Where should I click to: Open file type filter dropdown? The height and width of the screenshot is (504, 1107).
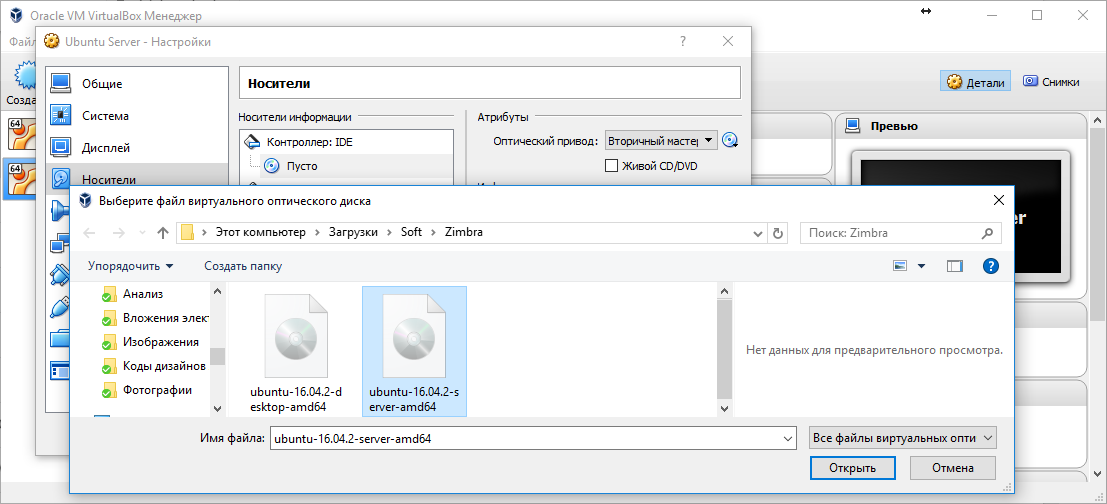[x=902, y=438]
